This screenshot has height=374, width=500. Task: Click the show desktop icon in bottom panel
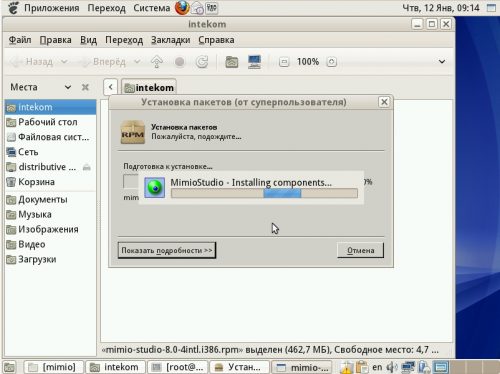[x=9, y=367]
